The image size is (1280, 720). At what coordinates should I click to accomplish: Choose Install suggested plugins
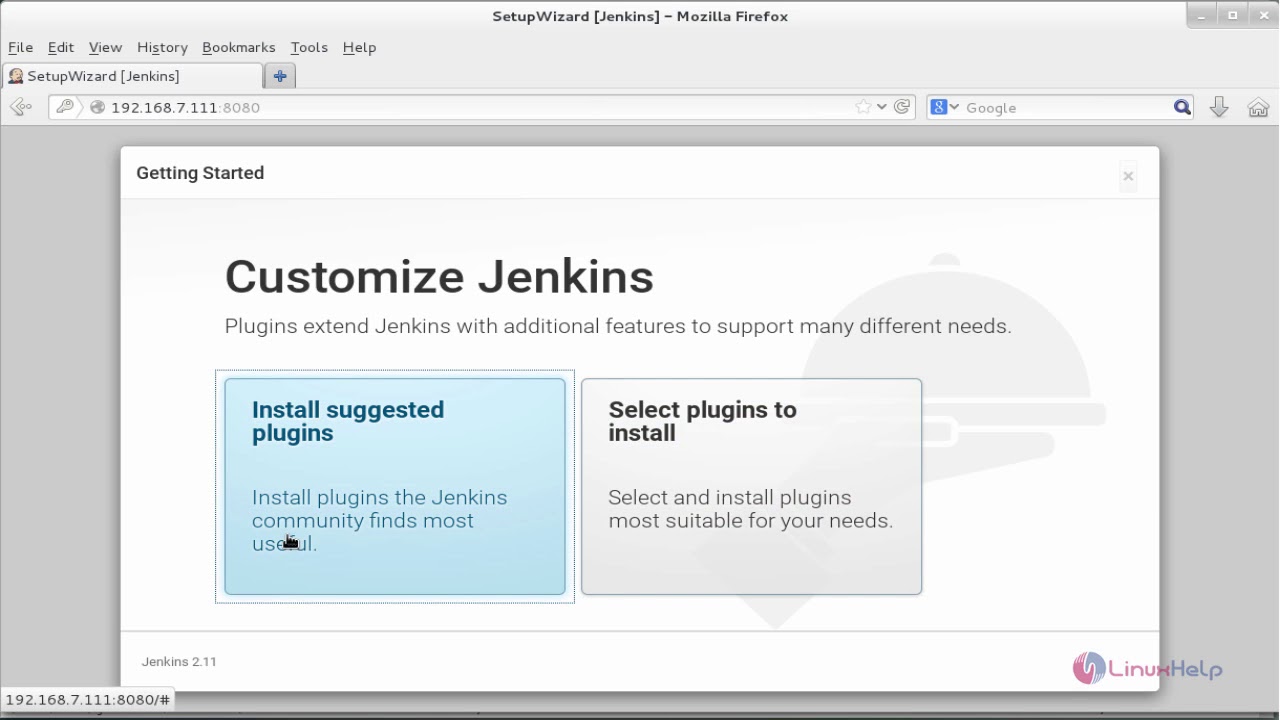click(395, 486)
